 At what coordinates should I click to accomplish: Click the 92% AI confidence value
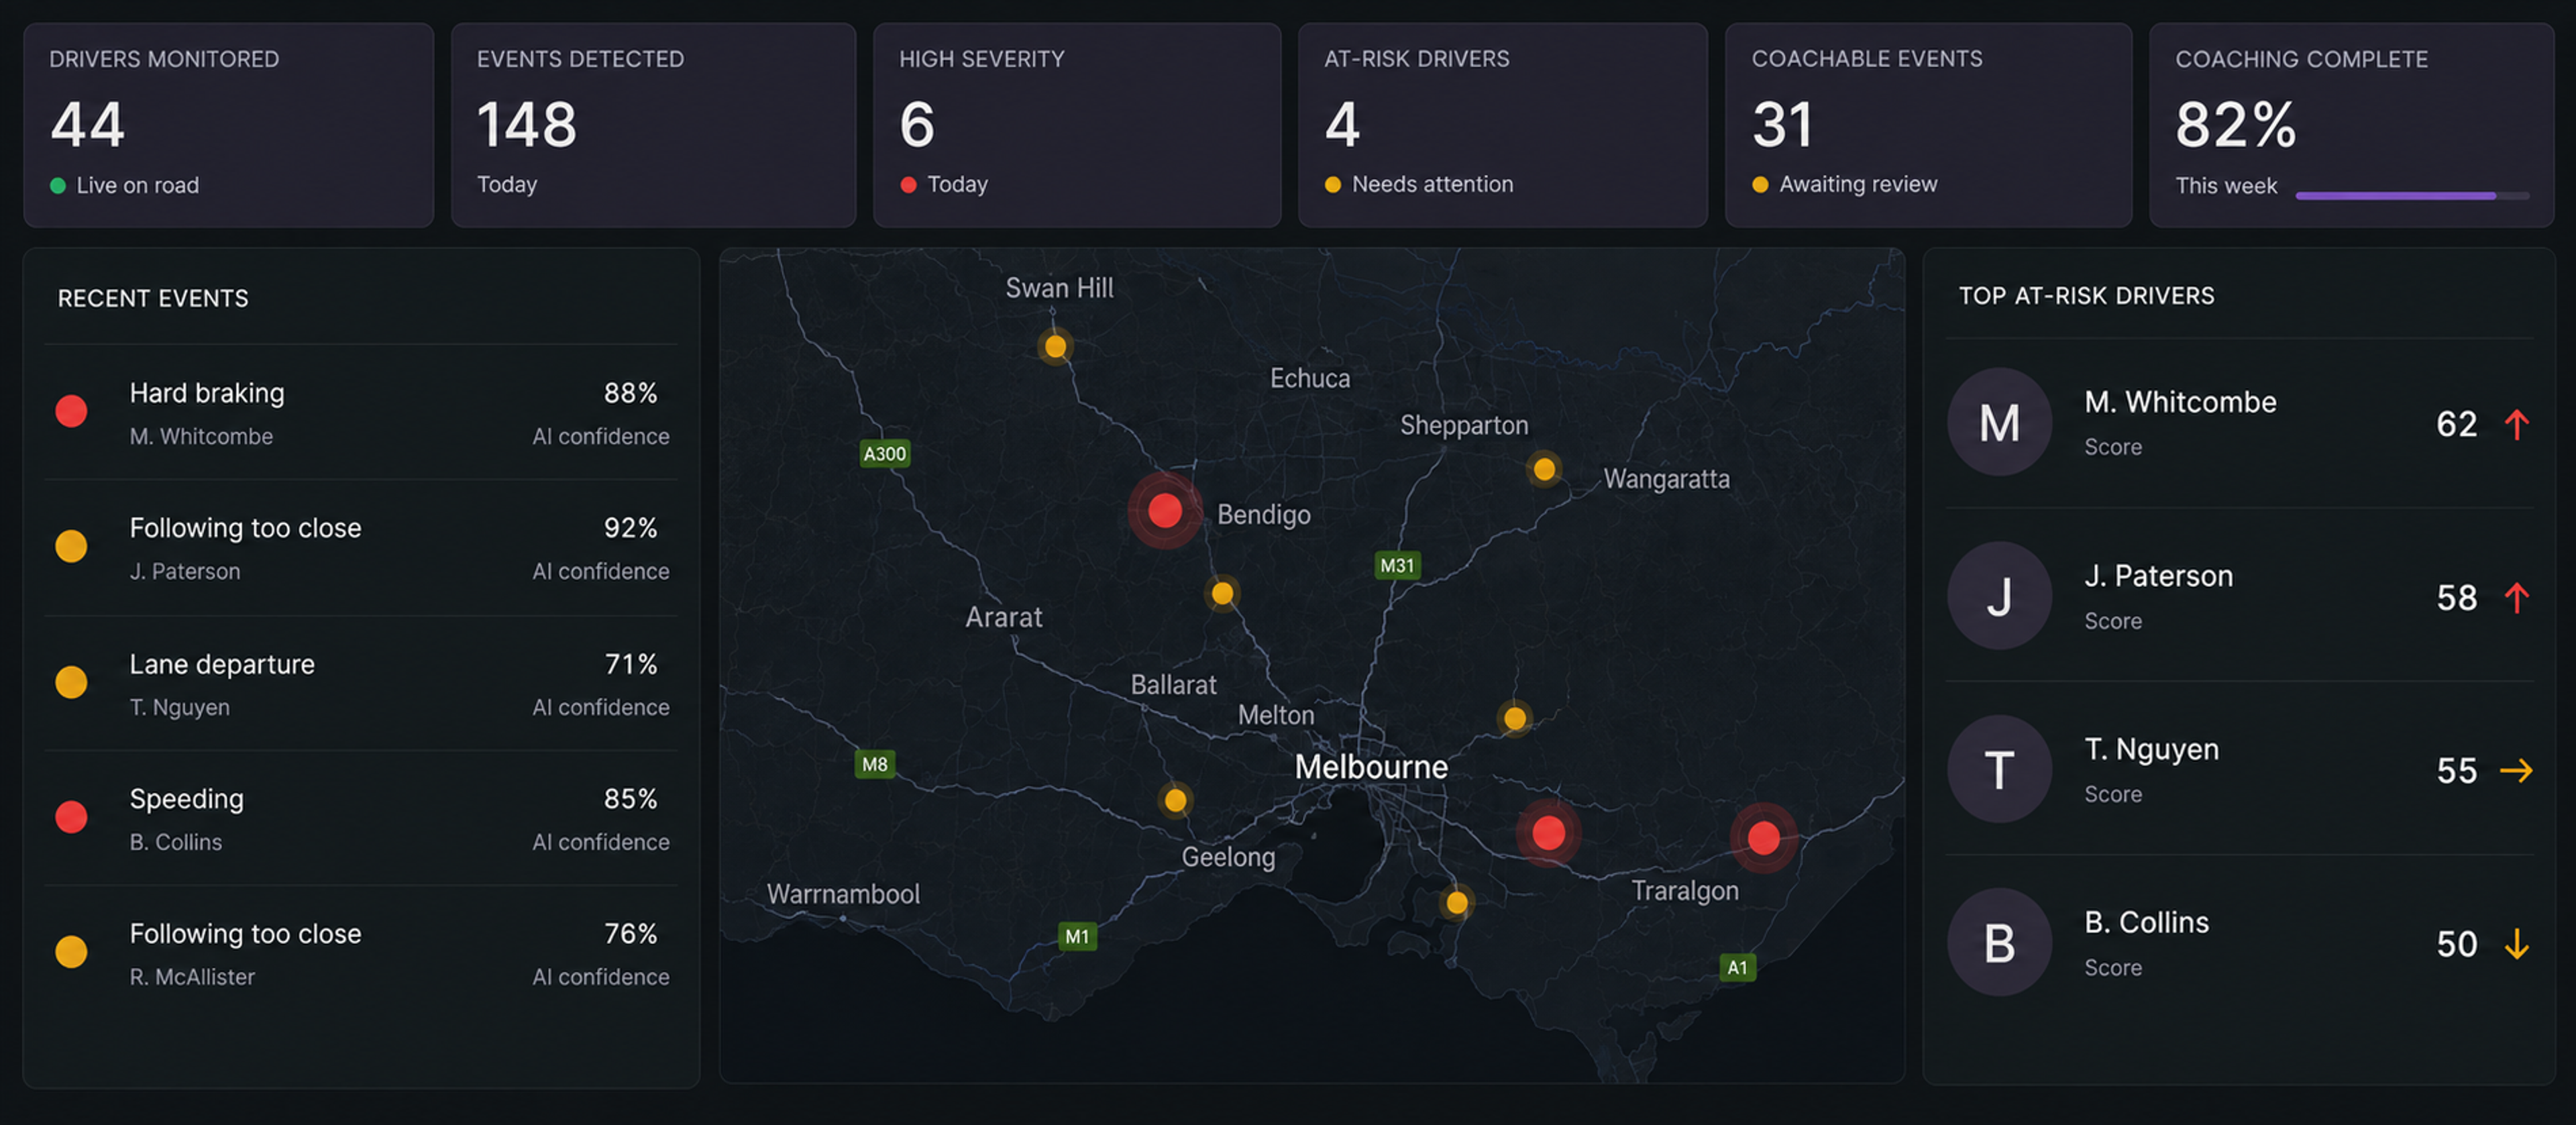[x=630, y=528]
